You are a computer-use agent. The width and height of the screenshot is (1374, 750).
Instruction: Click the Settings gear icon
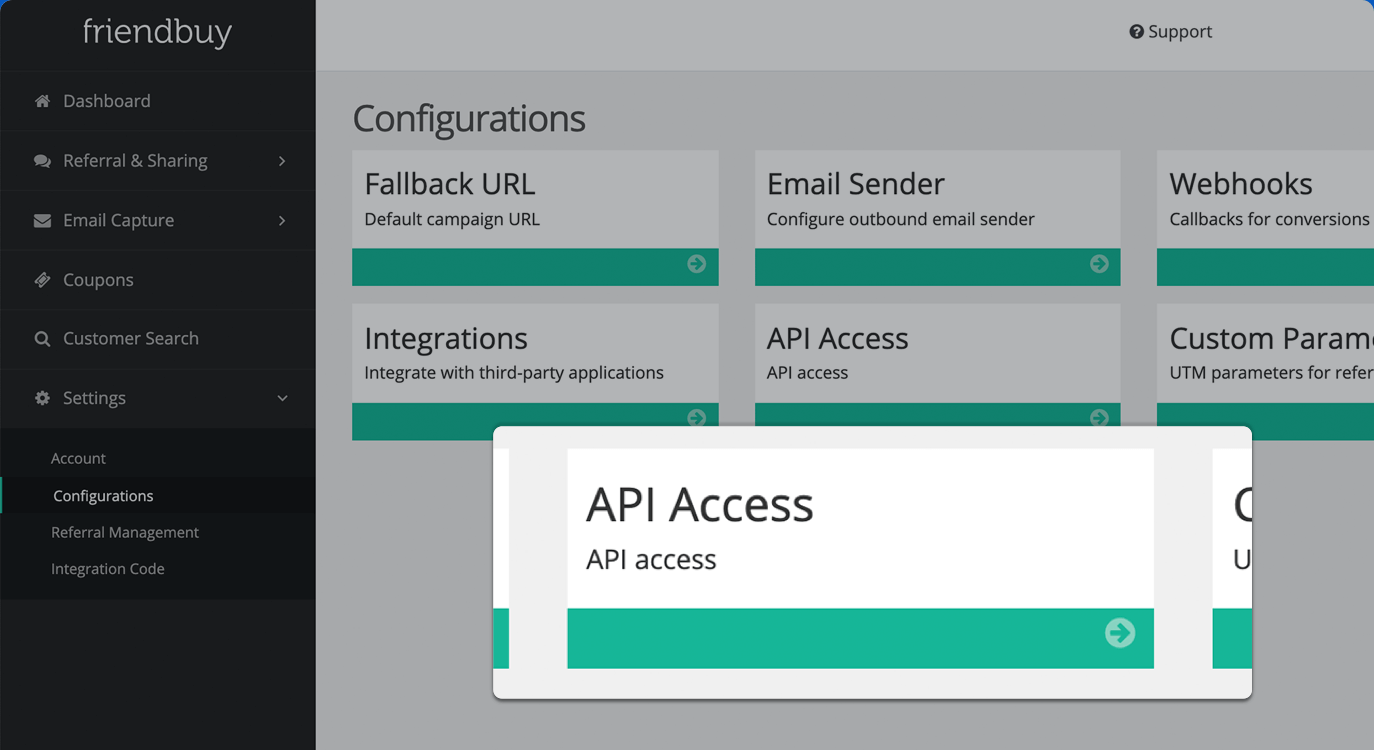(42, 398)
